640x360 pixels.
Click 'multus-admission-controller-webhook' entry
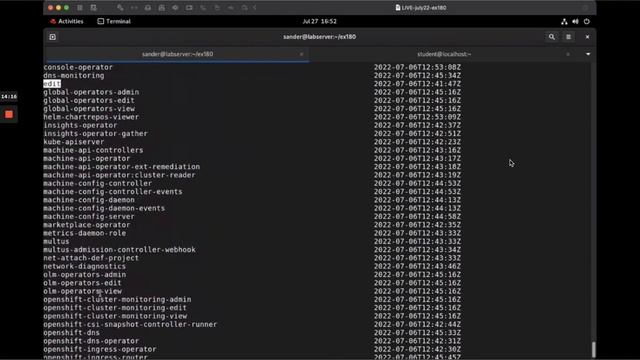120,250
